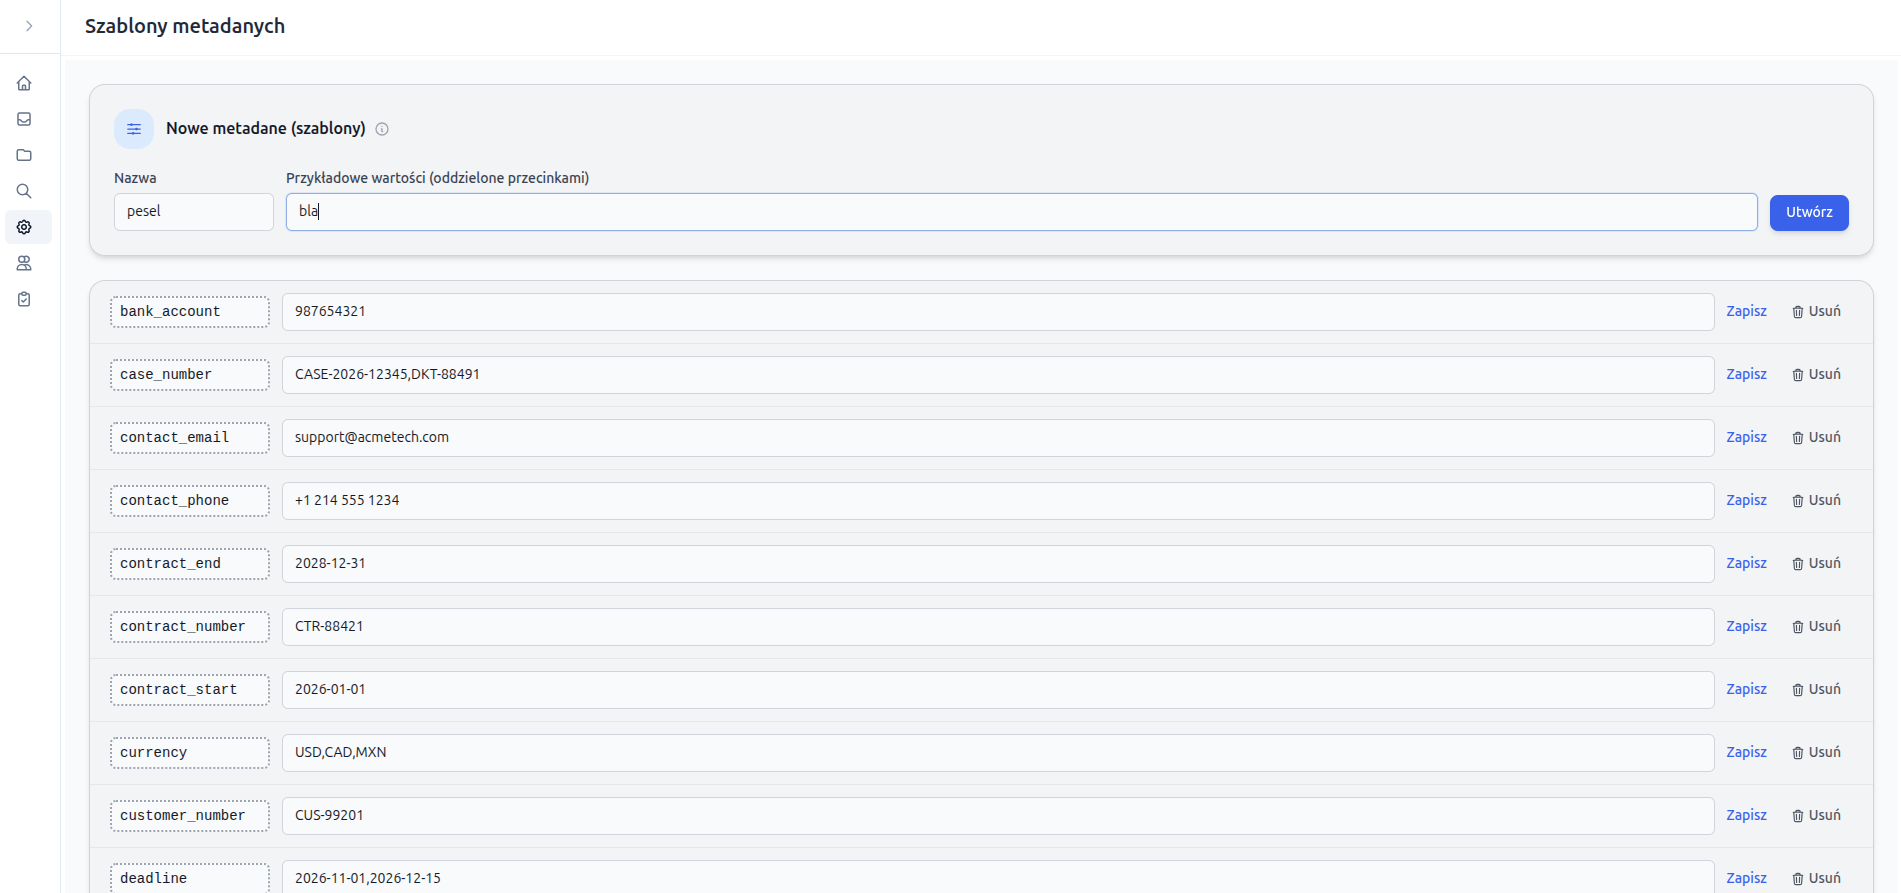Delete the case_number row with Usuń
The image size is (1901, 893).
tap(1816, 375)
